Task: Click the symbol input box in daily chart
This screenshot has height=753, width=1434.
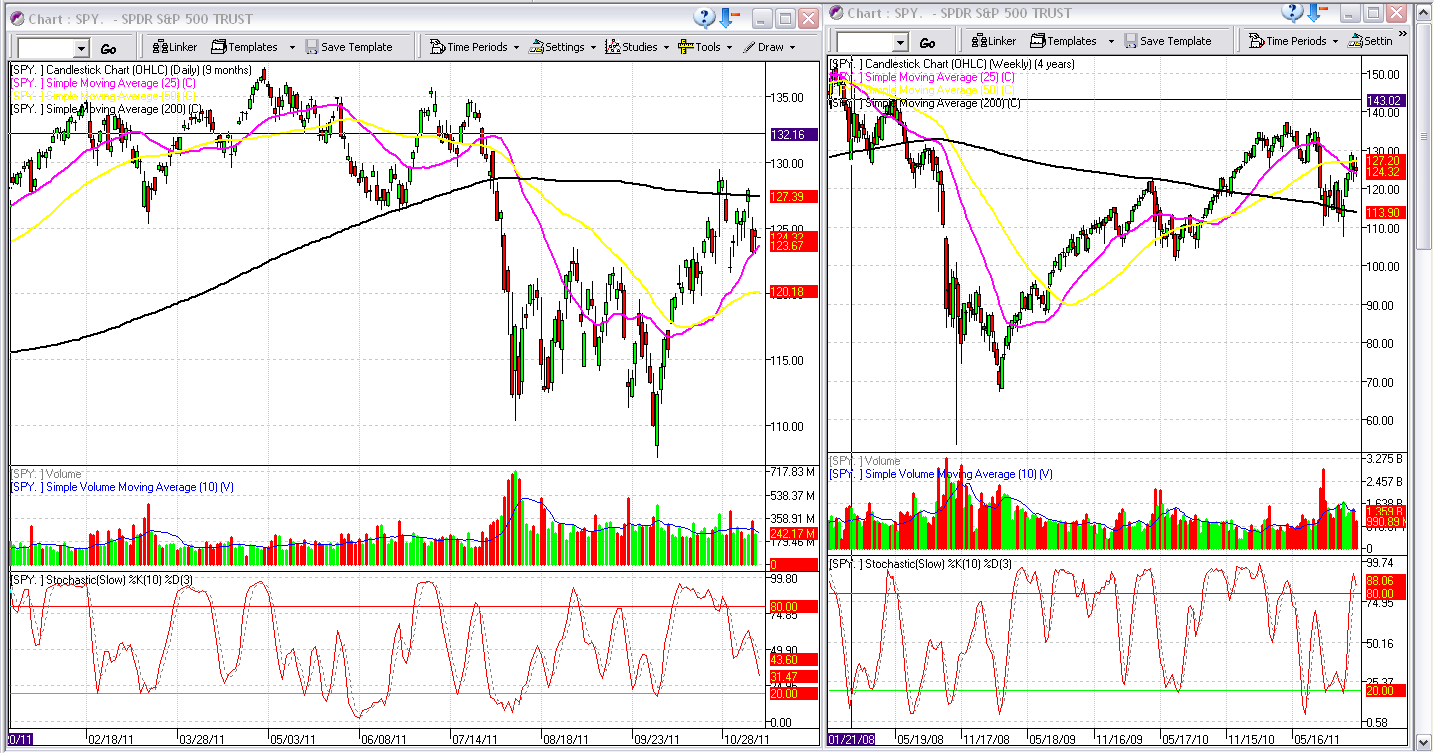Action: [46, 48]
